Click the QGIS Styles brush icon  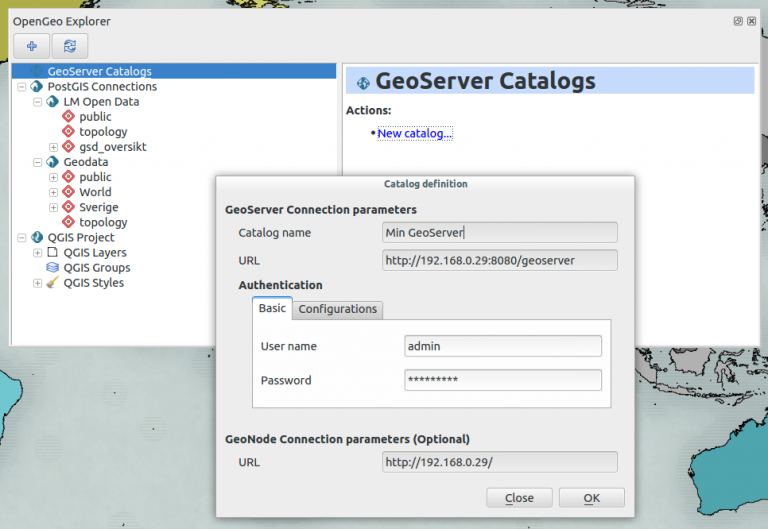point(52,283)
